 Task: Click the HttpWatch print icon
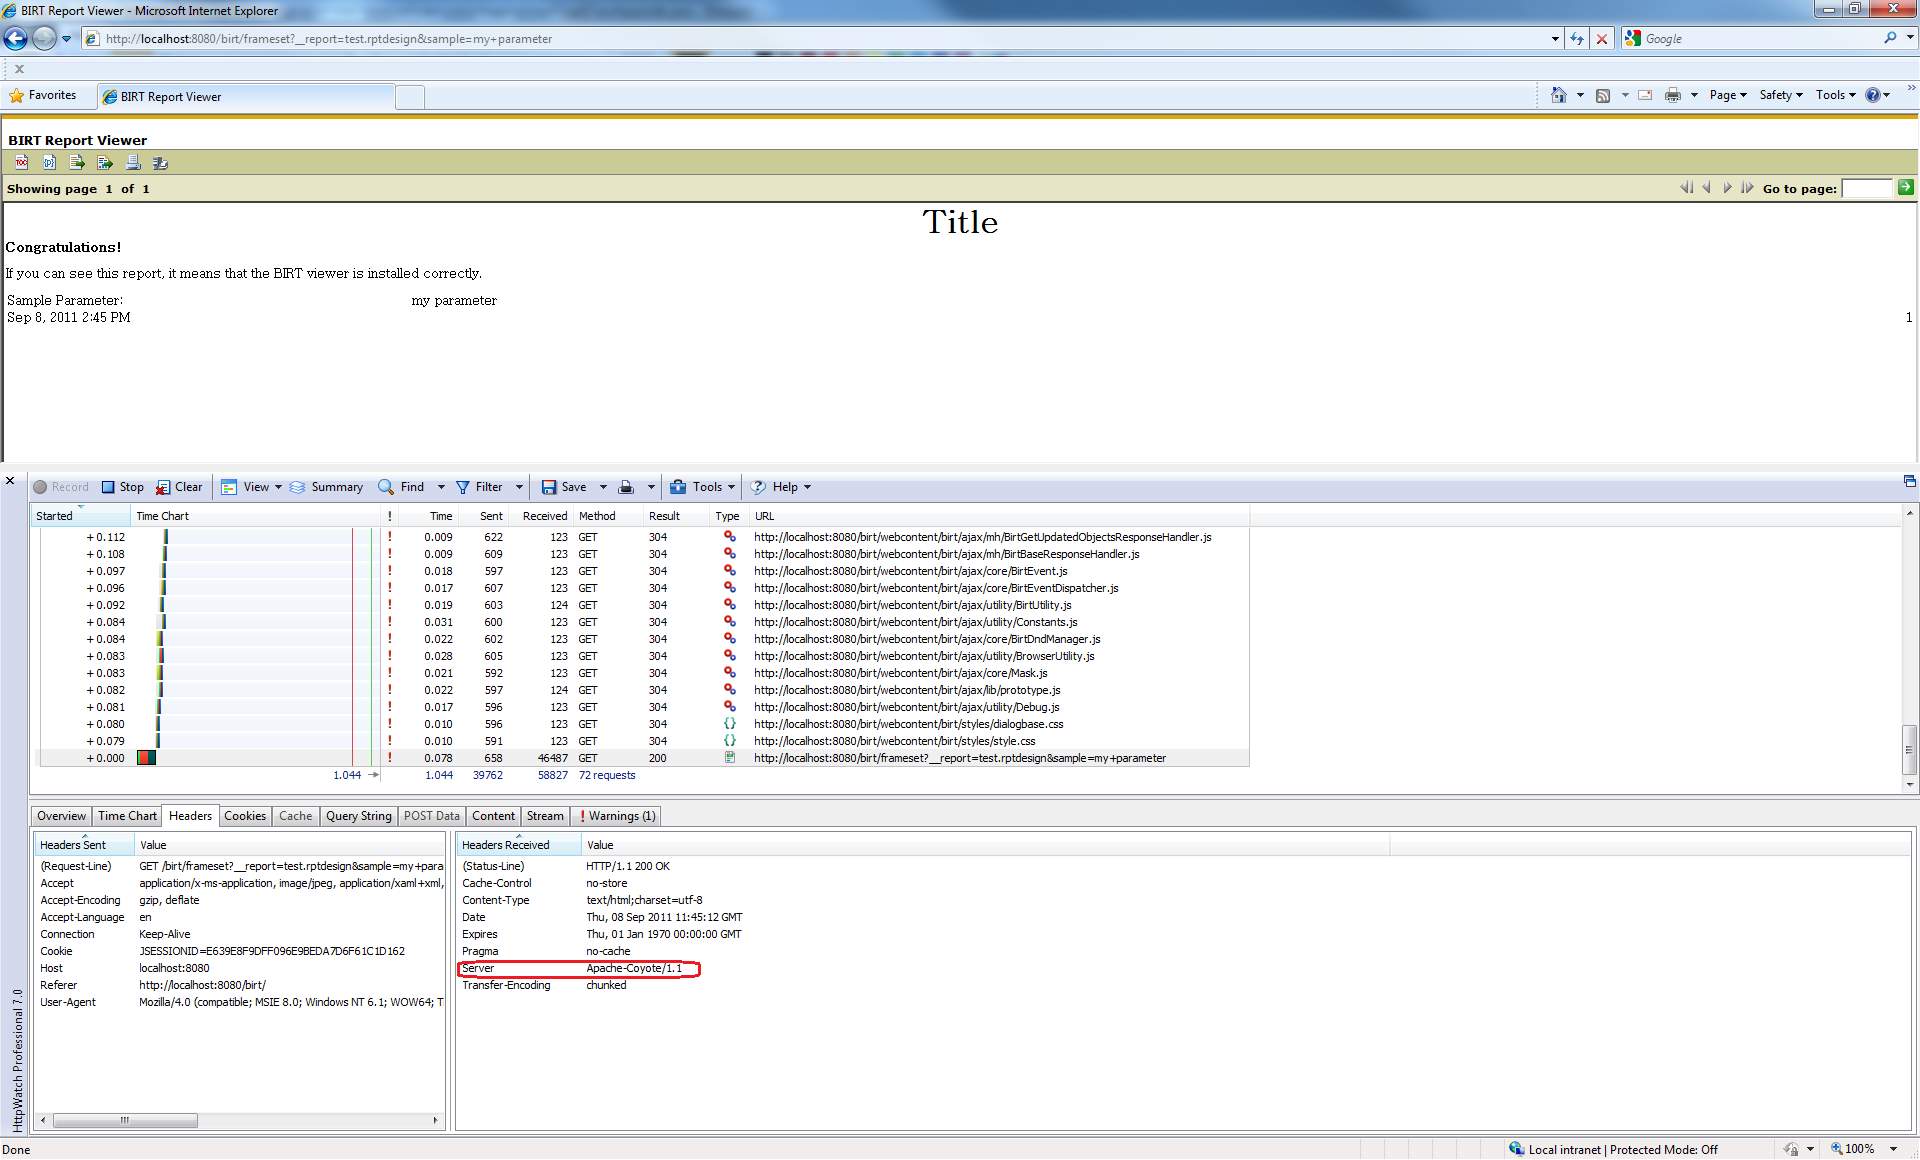pyautogui.click(x=626, y=487)
